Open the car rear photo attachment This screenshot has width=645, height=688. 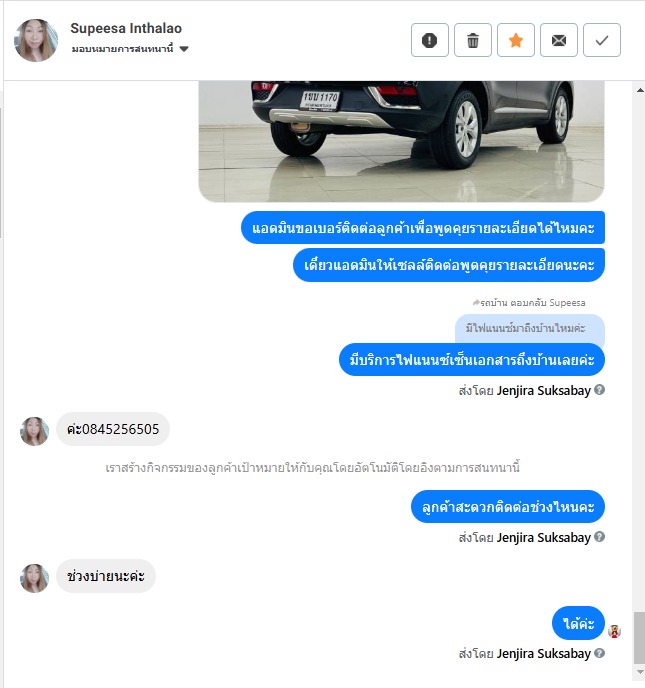(x=401, y=141)
